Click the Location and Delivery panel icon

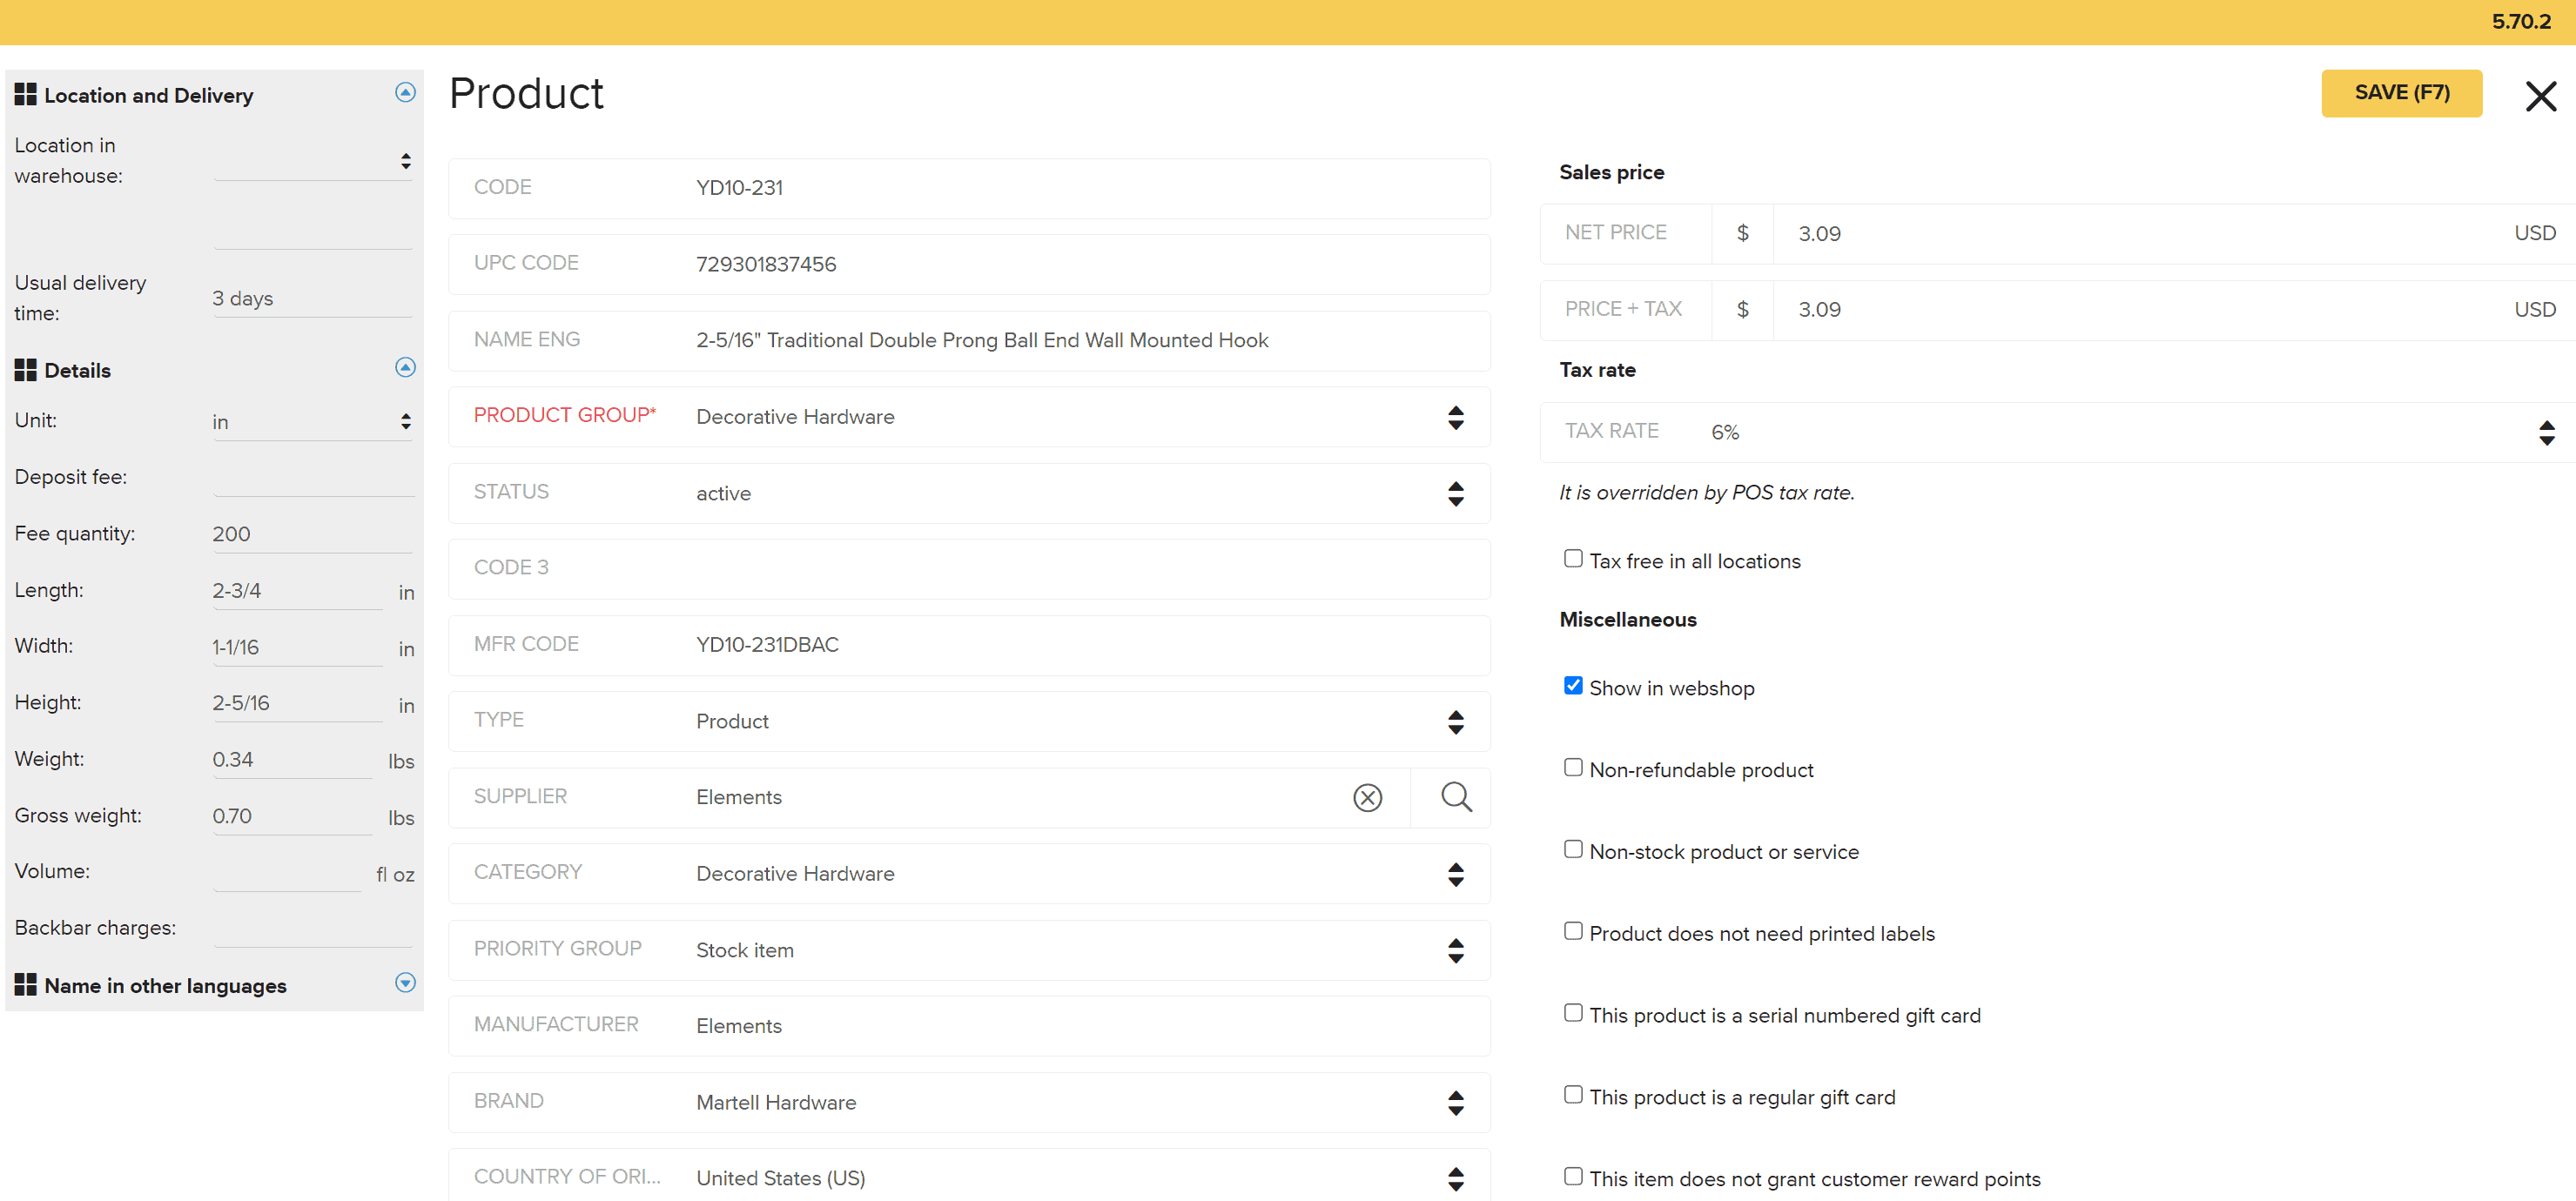pos(26,94)
